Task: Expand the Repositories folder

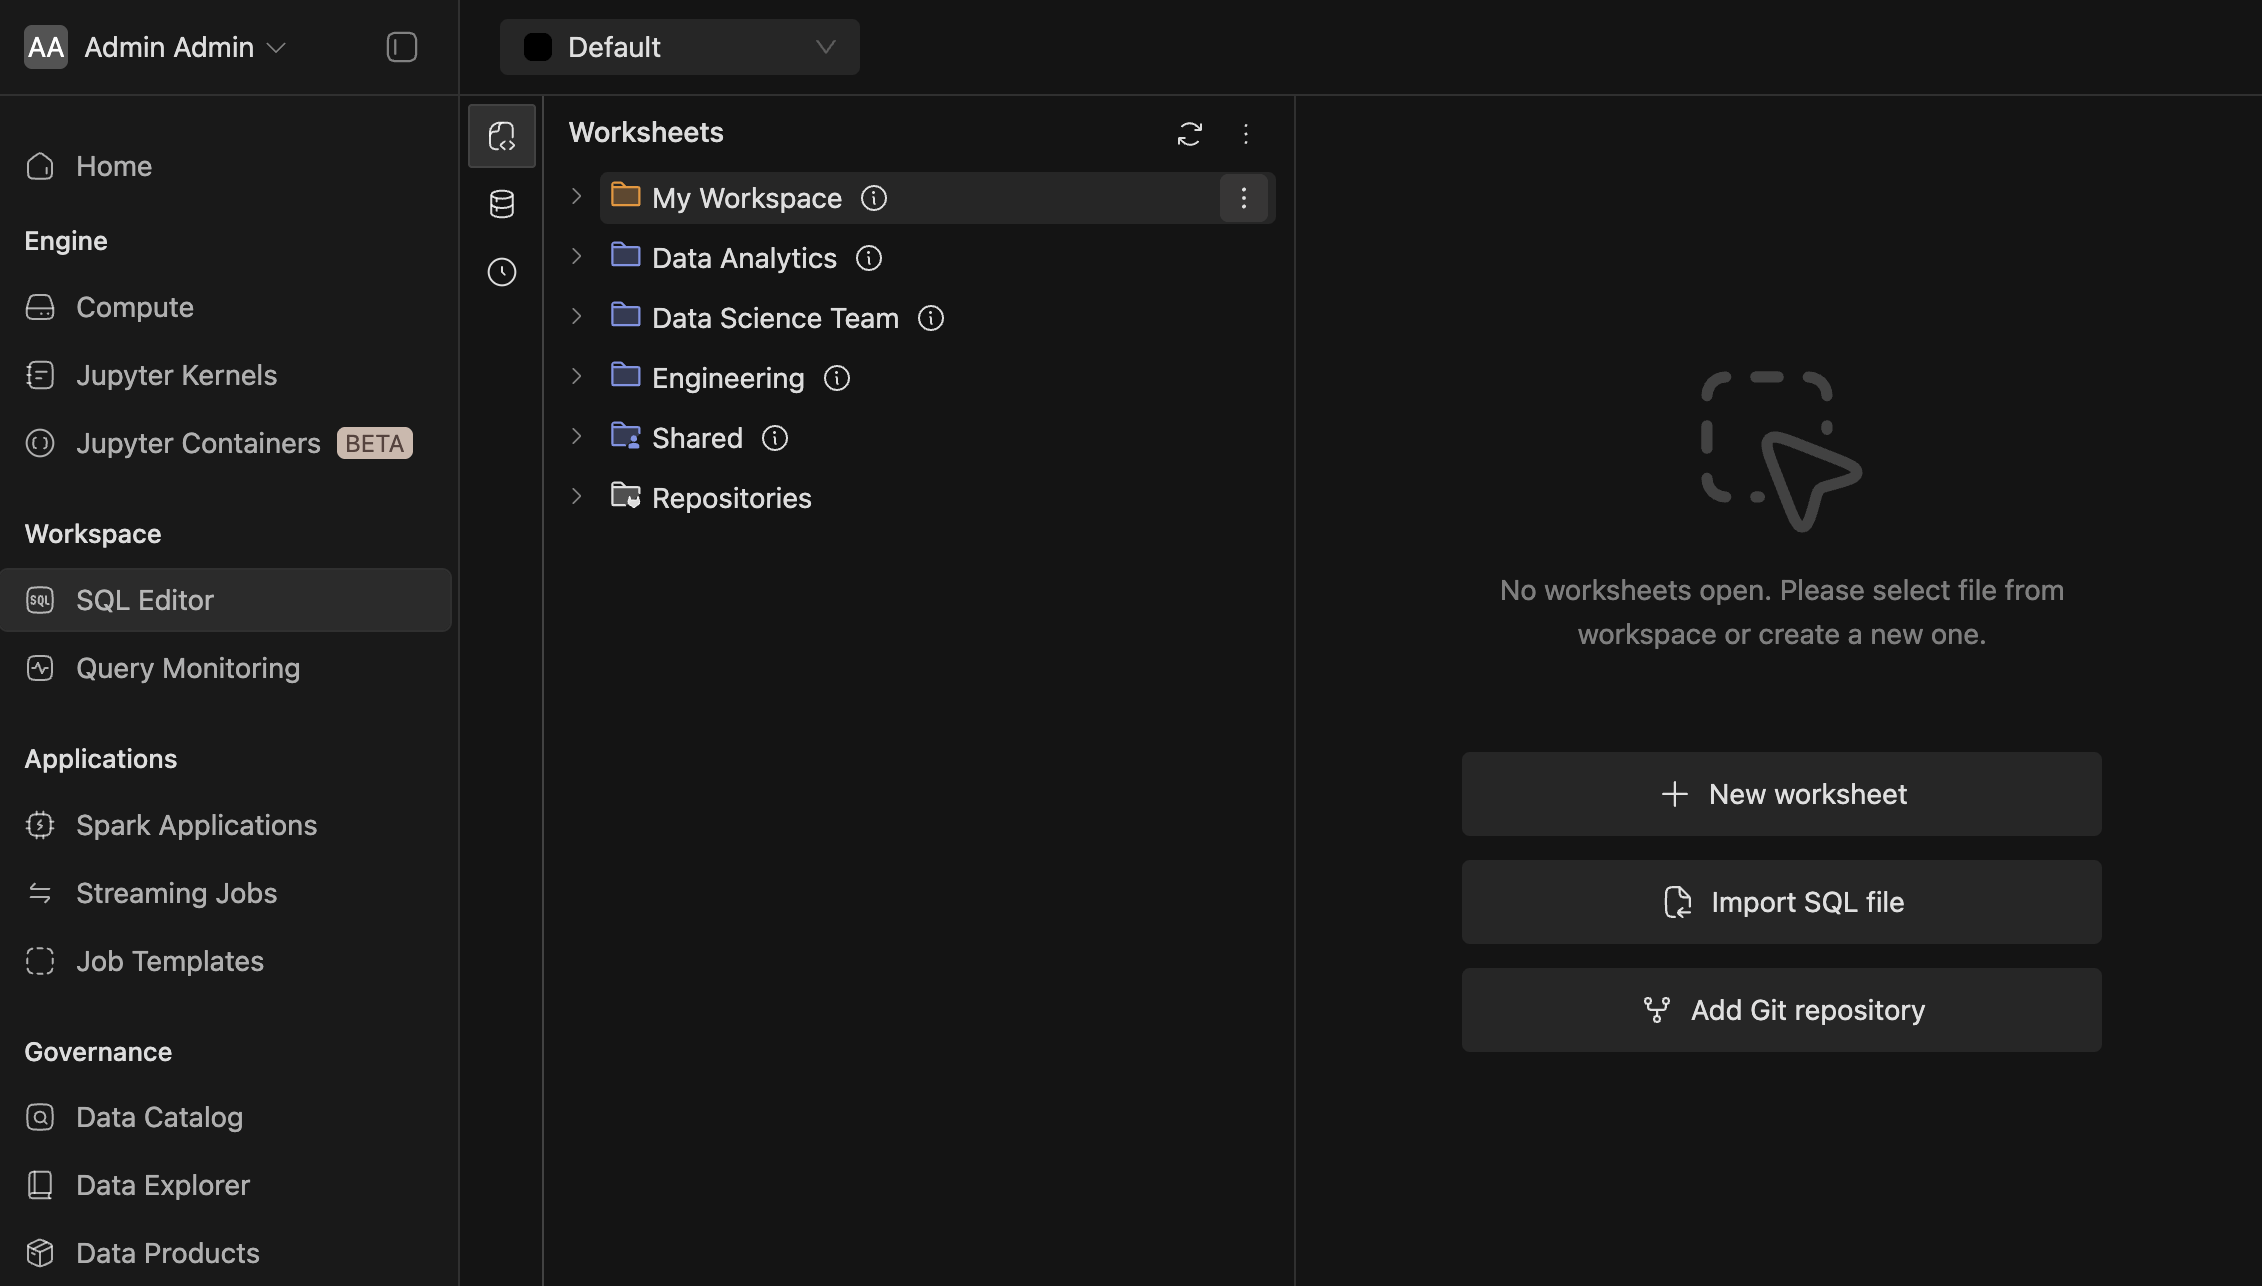Action: [x=577, y=497]
